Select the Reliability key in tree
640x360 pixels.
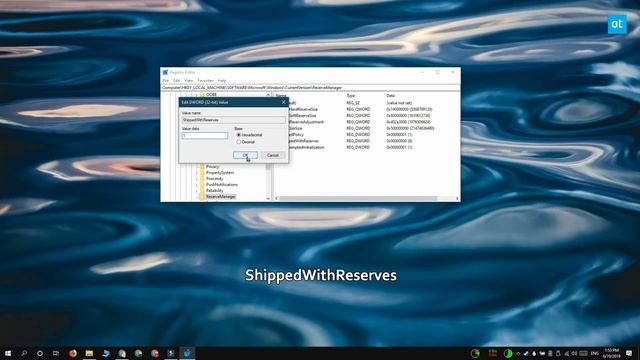[215, 191]
